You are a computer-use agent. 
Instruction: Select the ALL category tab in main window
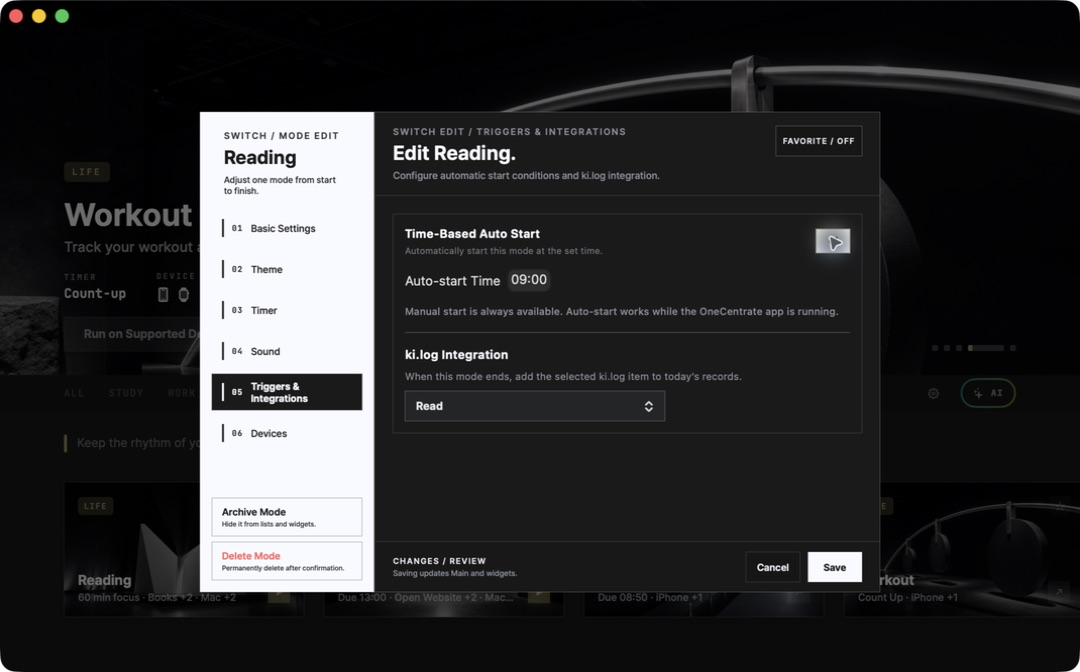[x=74, y=393]
